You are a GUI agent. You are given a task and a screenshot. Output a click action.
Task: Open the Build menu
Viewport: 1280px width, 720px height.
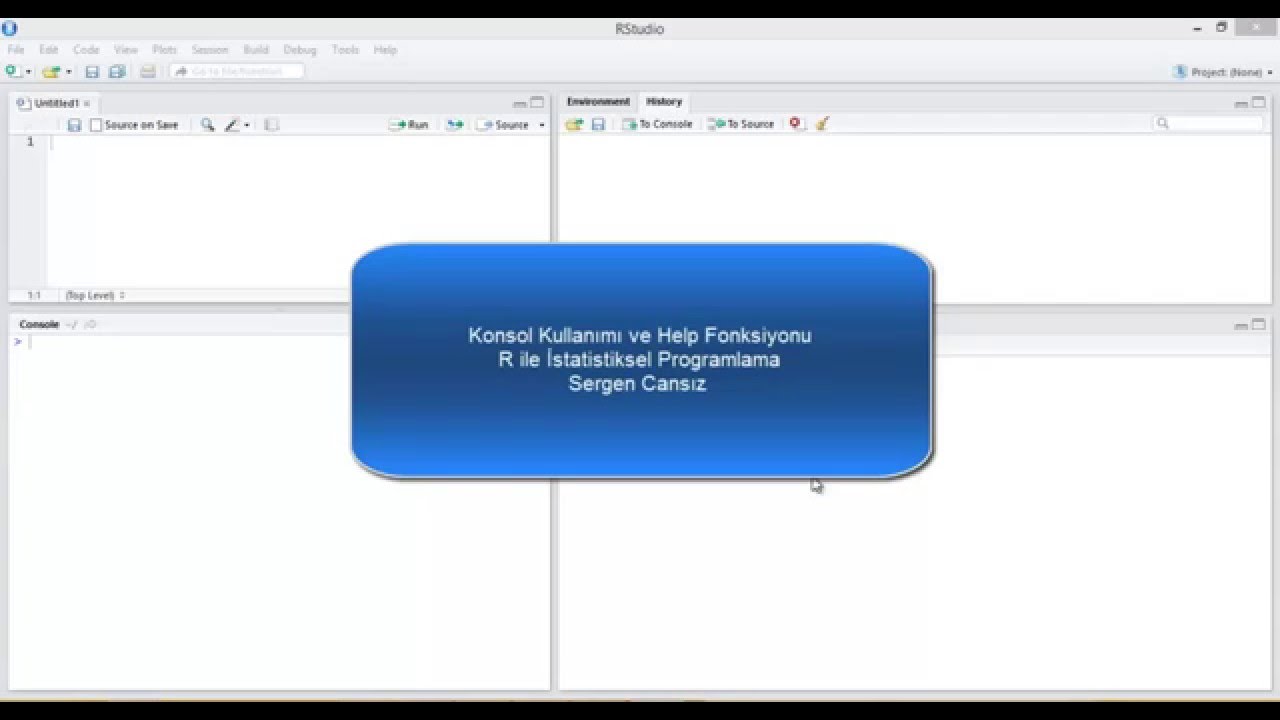tap(256, 49)
